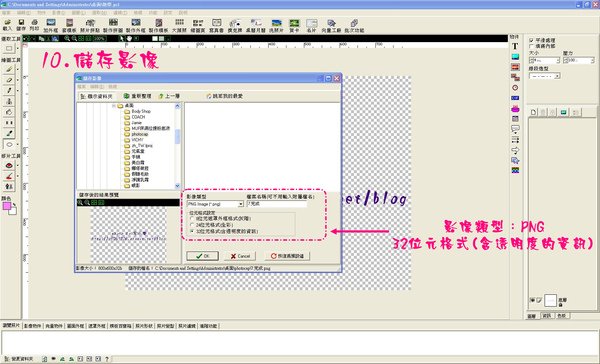This screenshot has width=600, height=364.
Task: Click the 大小 size spinner arrows
Action: tap(558, 60)
